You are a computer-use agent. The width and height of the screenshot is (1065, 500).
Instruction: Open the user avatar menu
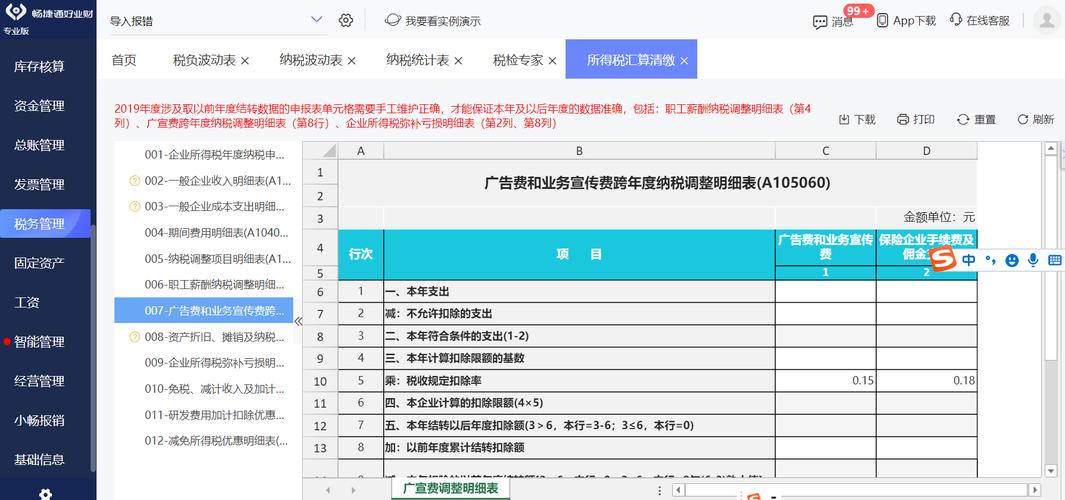pyautogui.click(x=1046, y=20)
